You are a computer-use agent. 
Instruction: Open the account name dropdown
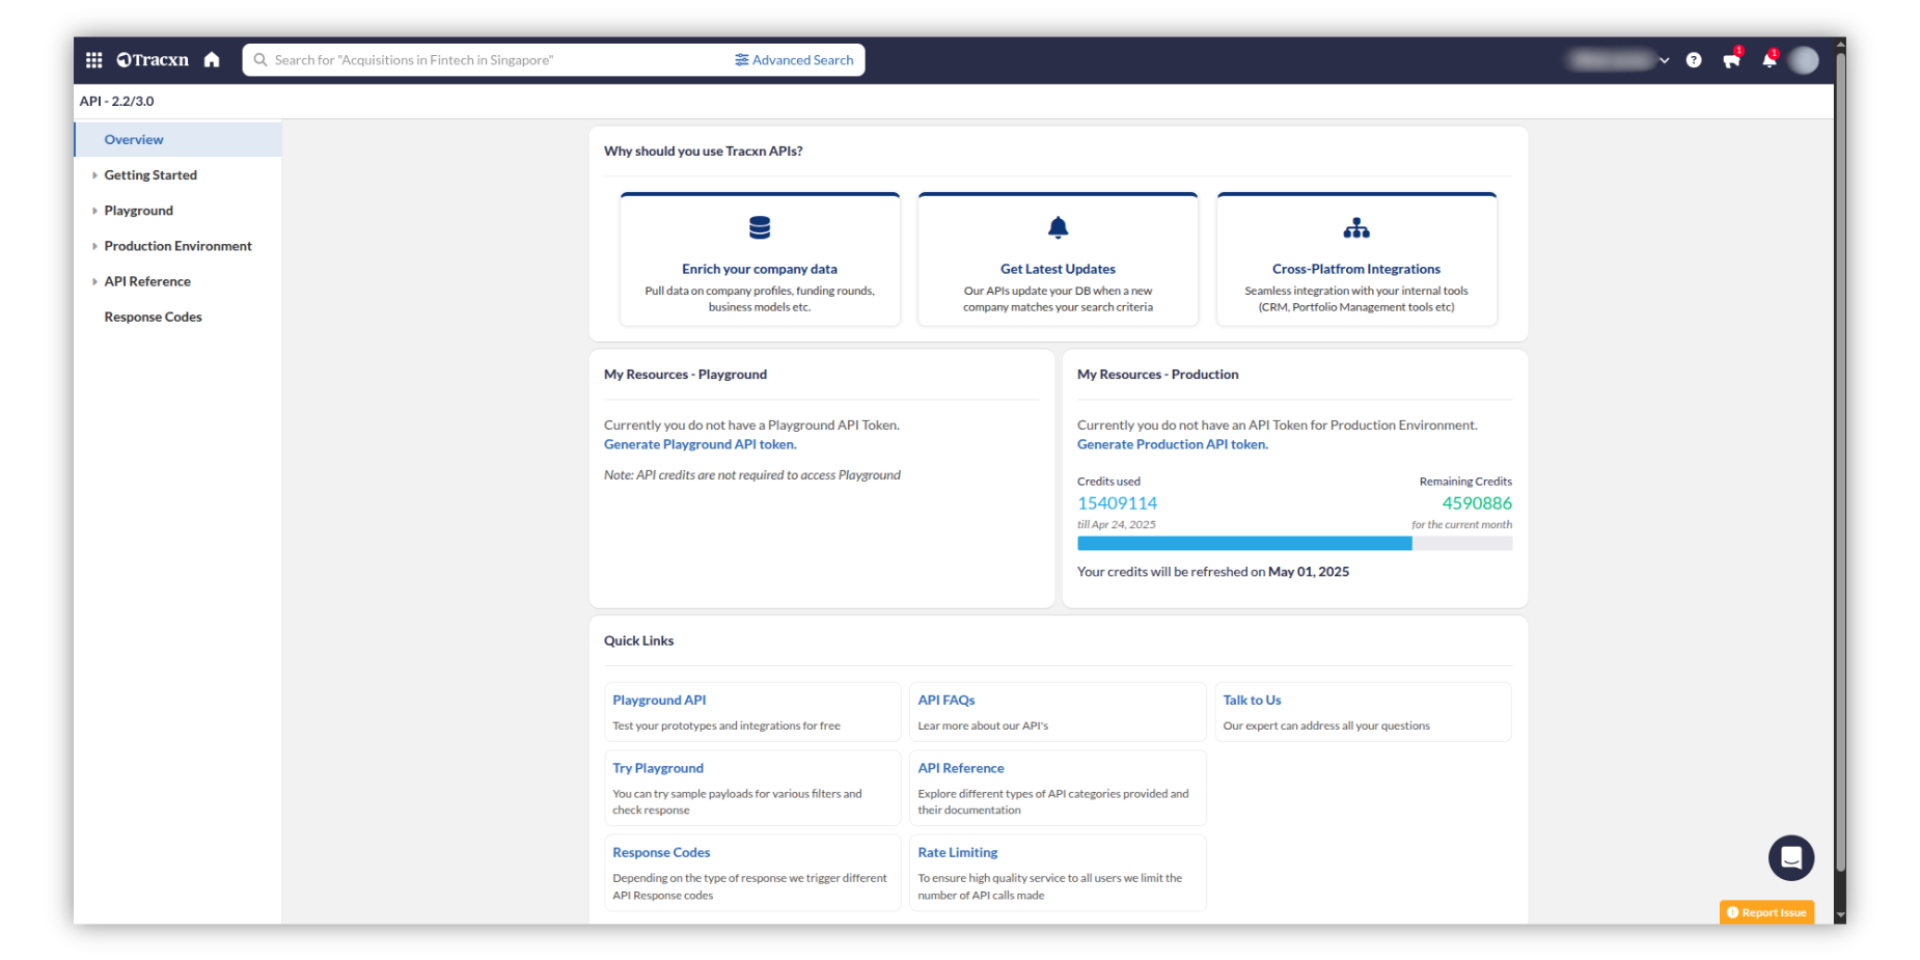(1619, 60)
